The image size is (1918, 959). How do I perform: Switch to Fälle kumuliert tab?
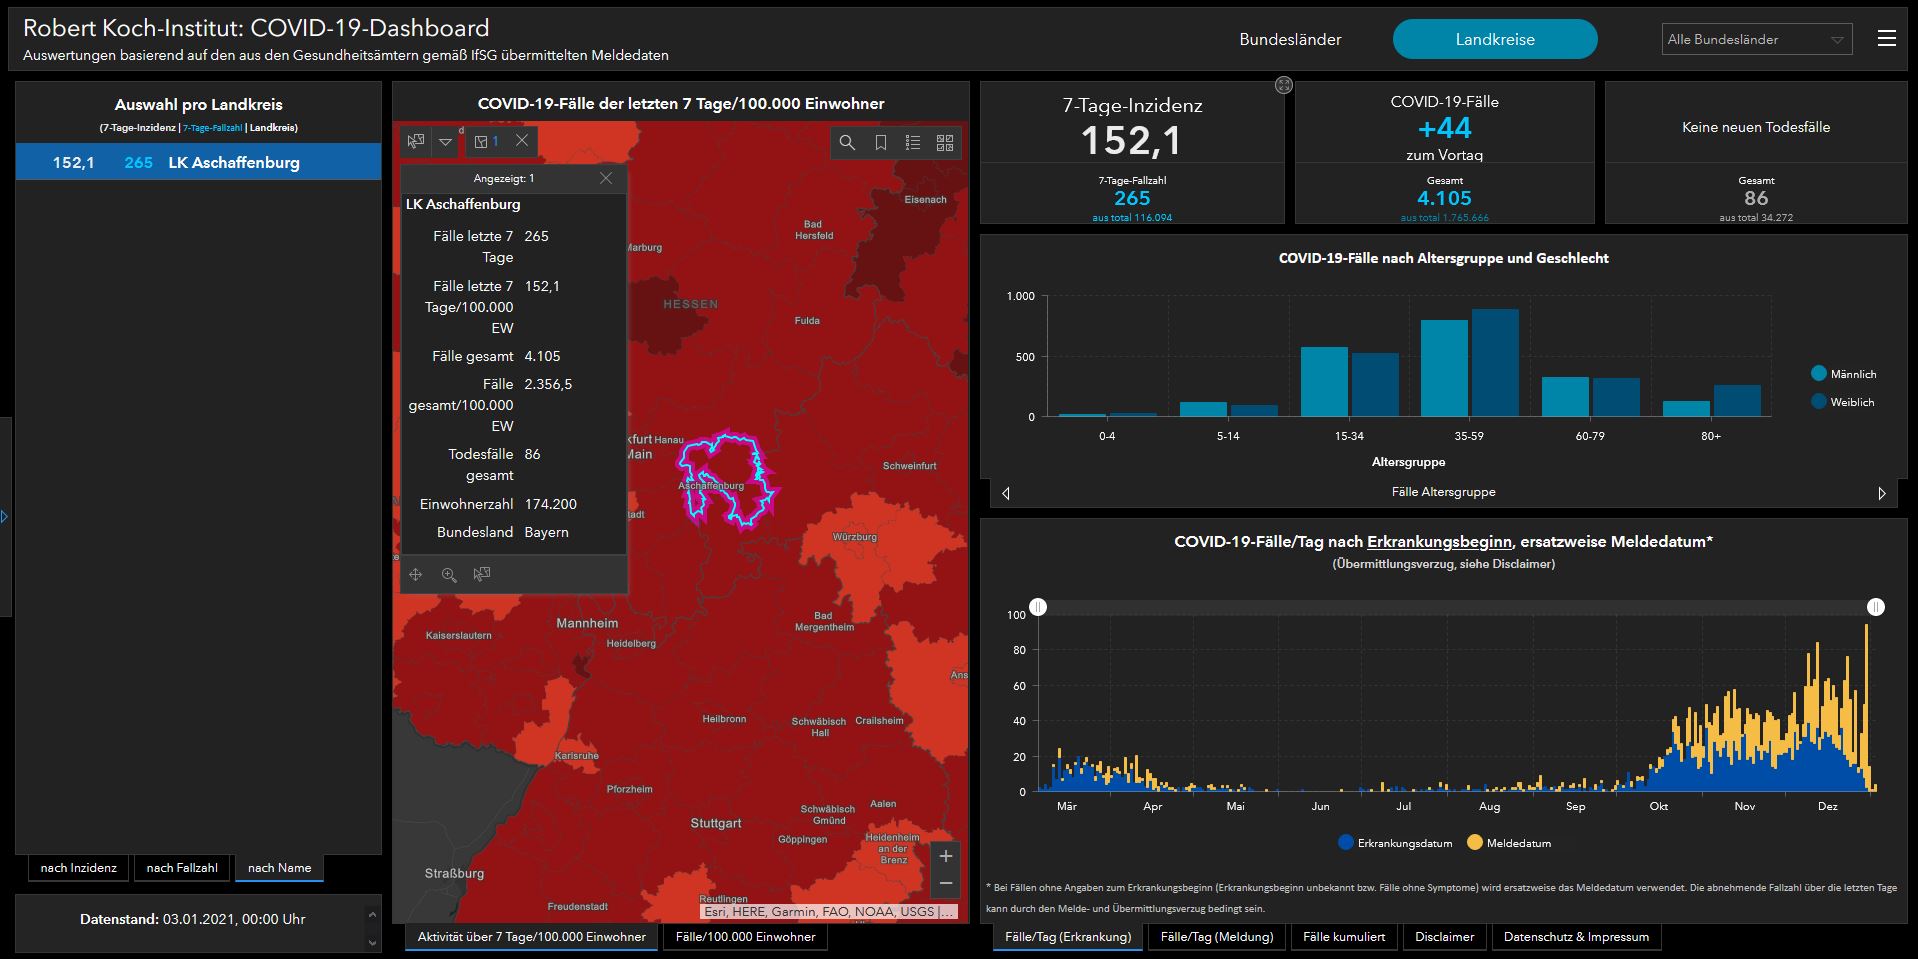[1344, 937]
